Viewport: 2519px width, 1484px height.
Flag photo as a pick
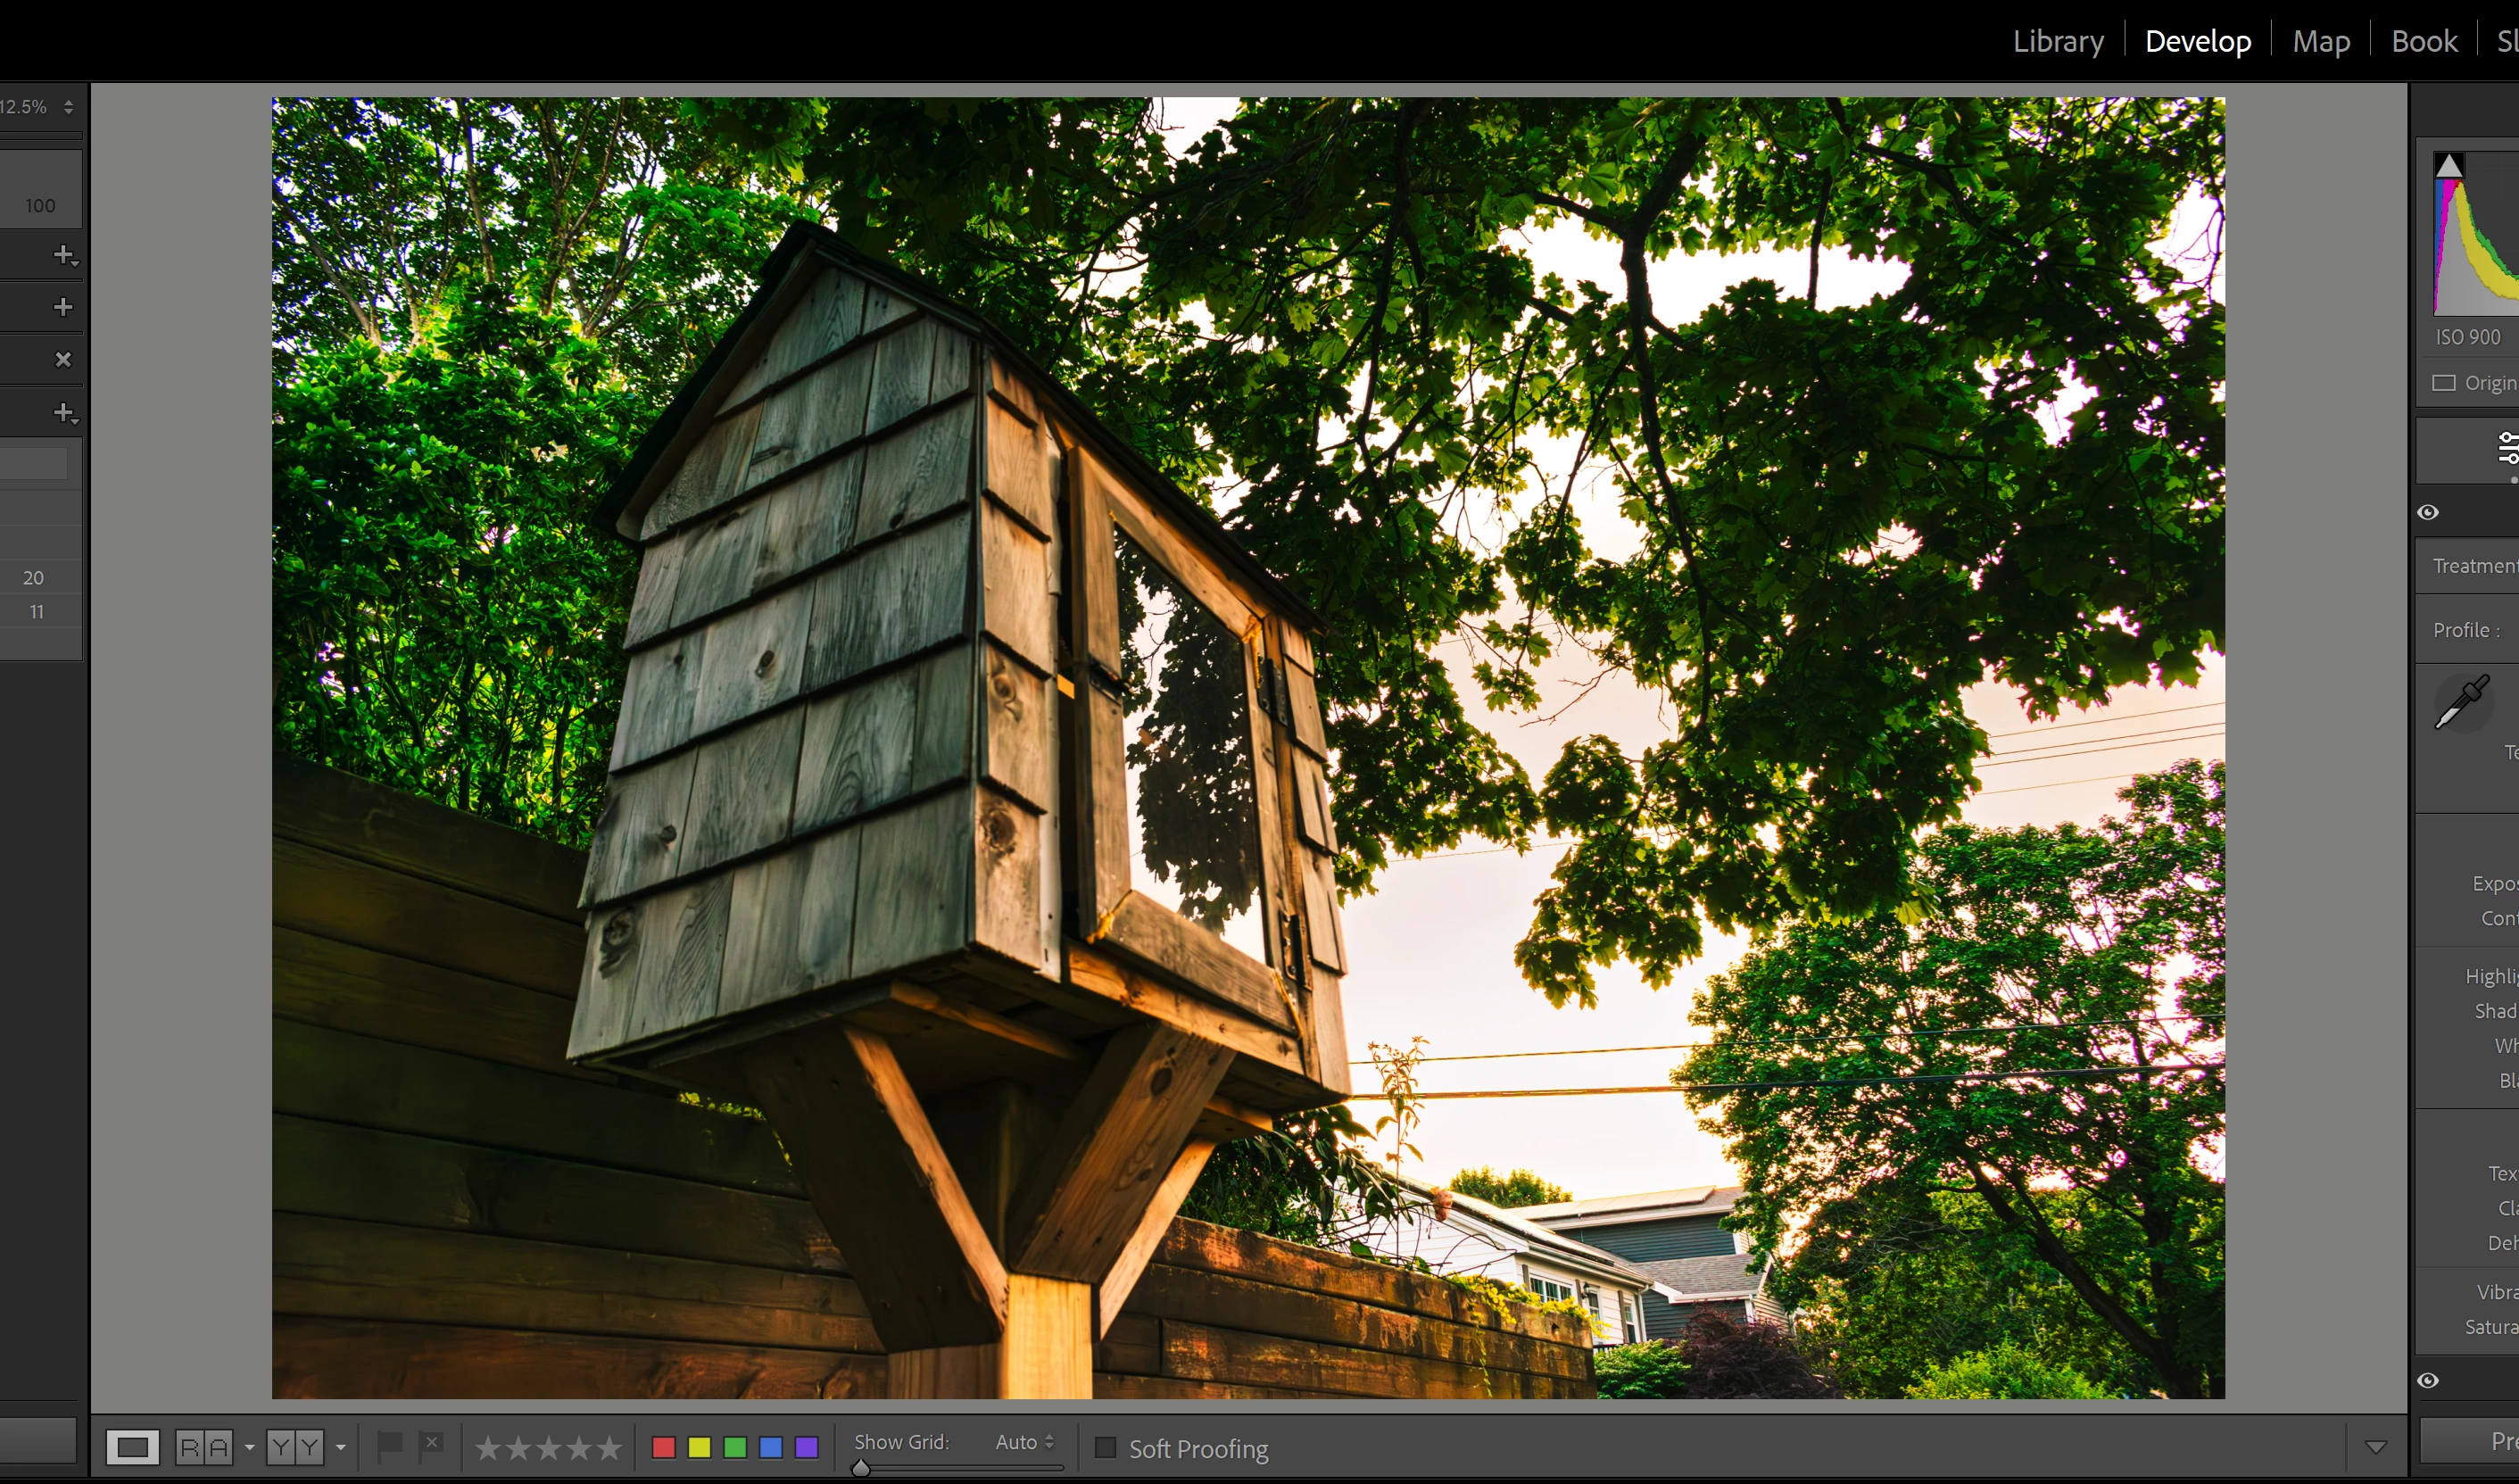389,1445
